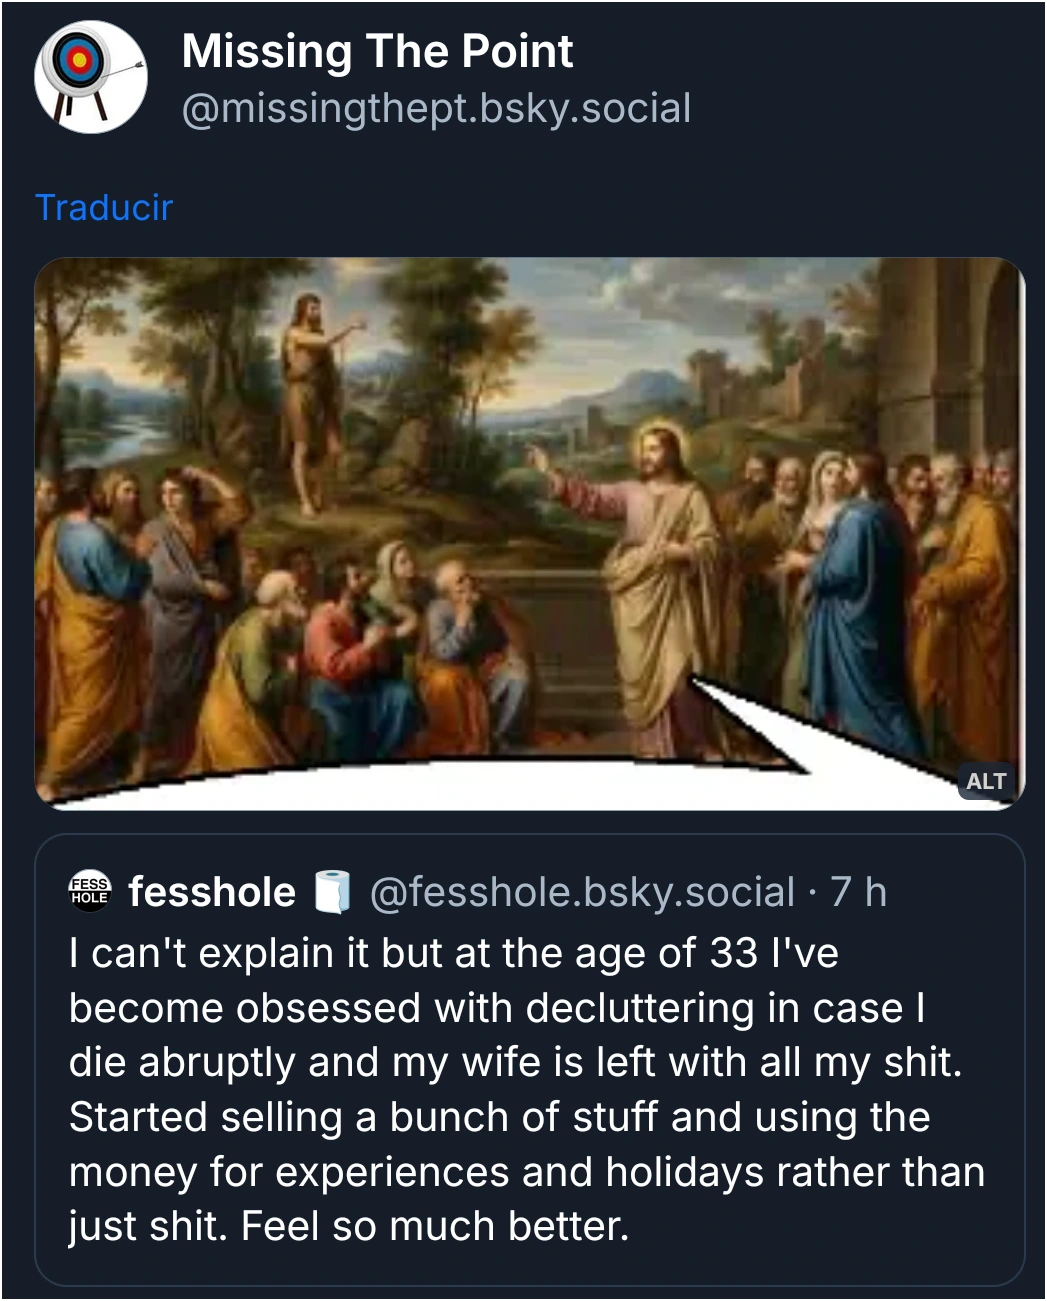Click the handle @fesshole.bsky.social
Screen dimensions: 1047x1301
pyautogui.click(x=580, y=893)
